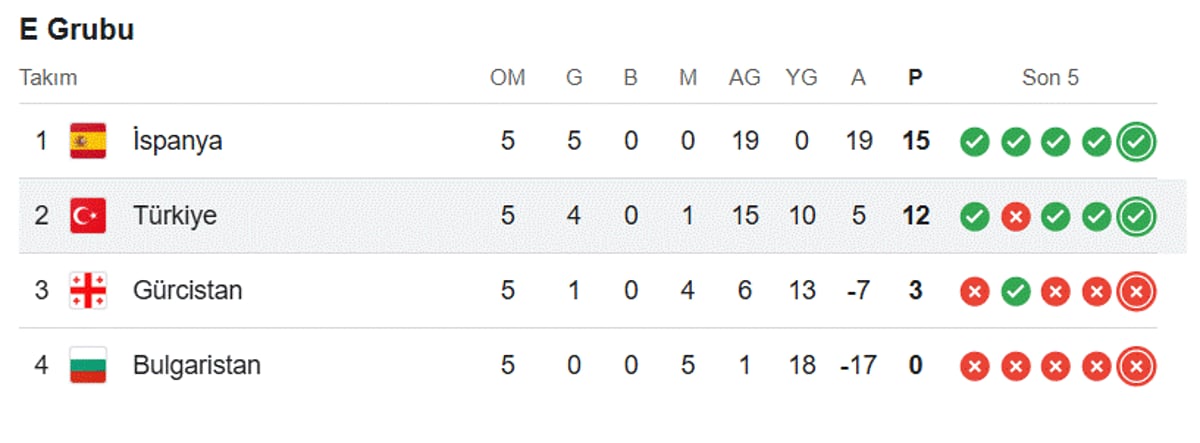Click Gürcistan's green win icon
The height and width of the screenshot is (443, 1200).
pyautogui.click(x=1015, y=292)
